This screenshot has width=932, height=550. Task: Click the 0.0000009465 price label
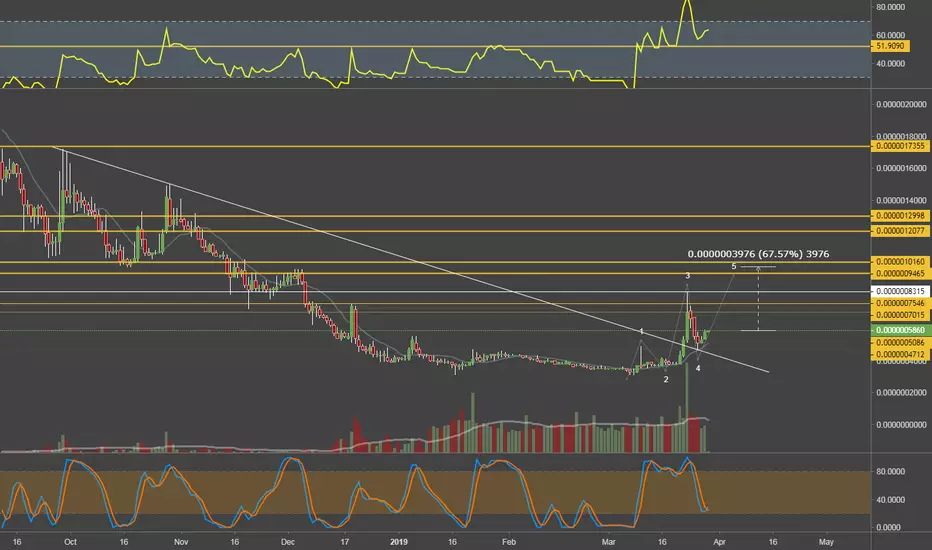coord(900,274)
